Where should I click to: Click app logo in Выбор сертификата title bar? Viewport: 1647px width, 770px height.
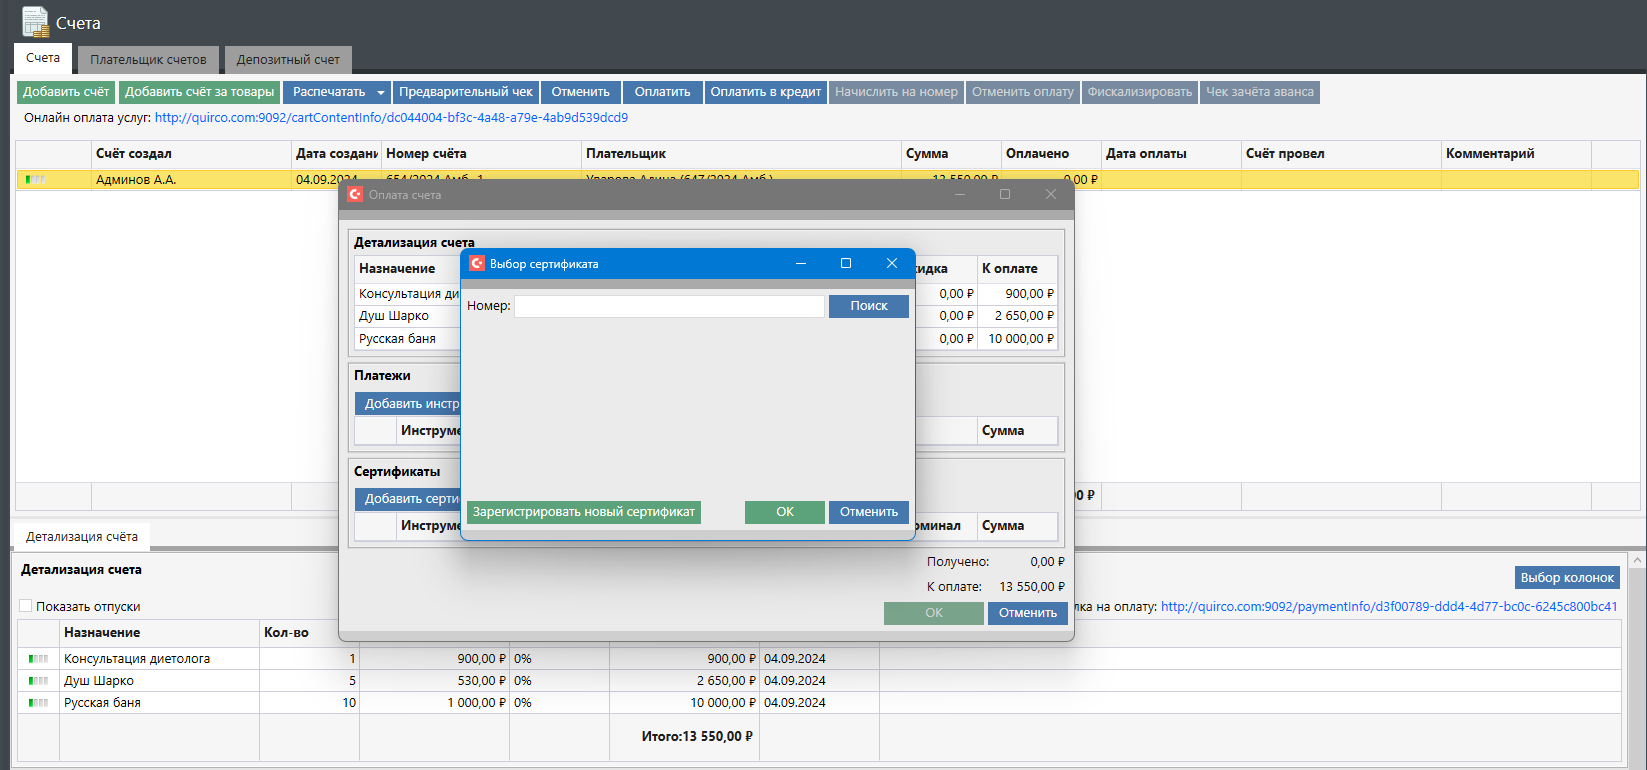477,264
